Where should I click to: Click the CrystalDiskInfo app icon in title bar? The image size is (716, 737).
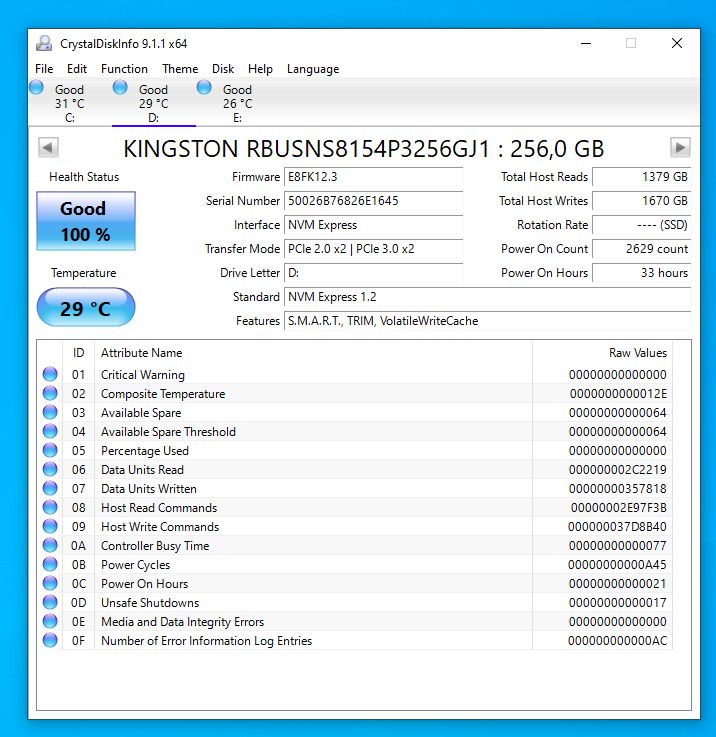point(44,43)
